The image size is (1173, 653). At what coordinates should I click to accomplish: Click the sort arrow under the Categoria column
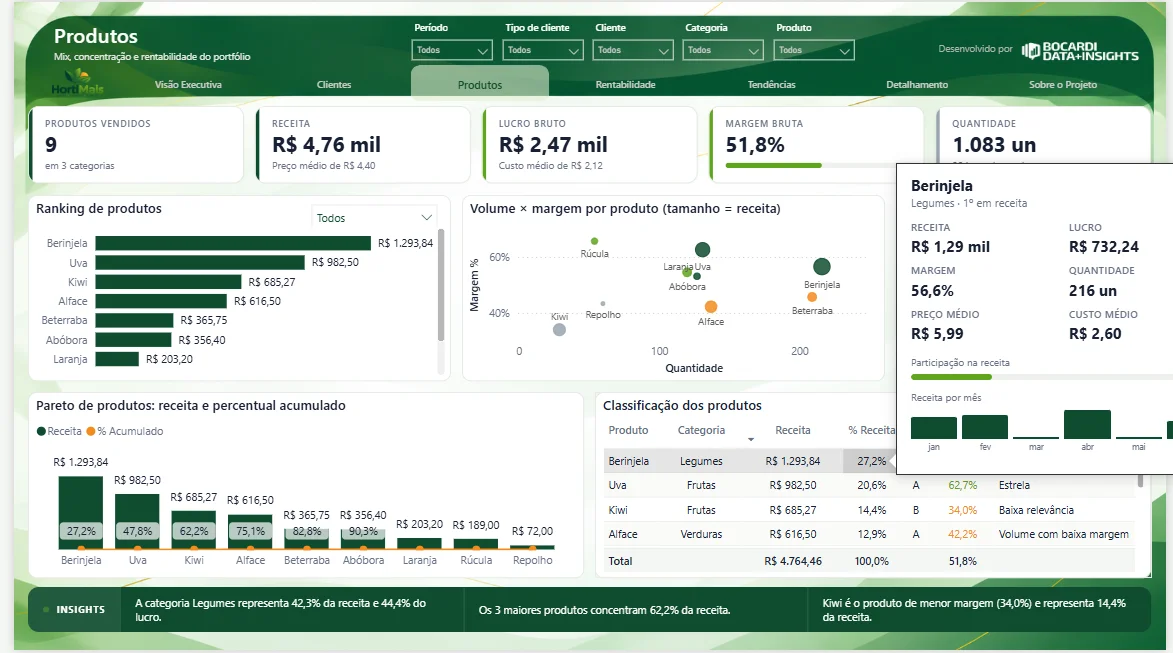tap(750, 439)
